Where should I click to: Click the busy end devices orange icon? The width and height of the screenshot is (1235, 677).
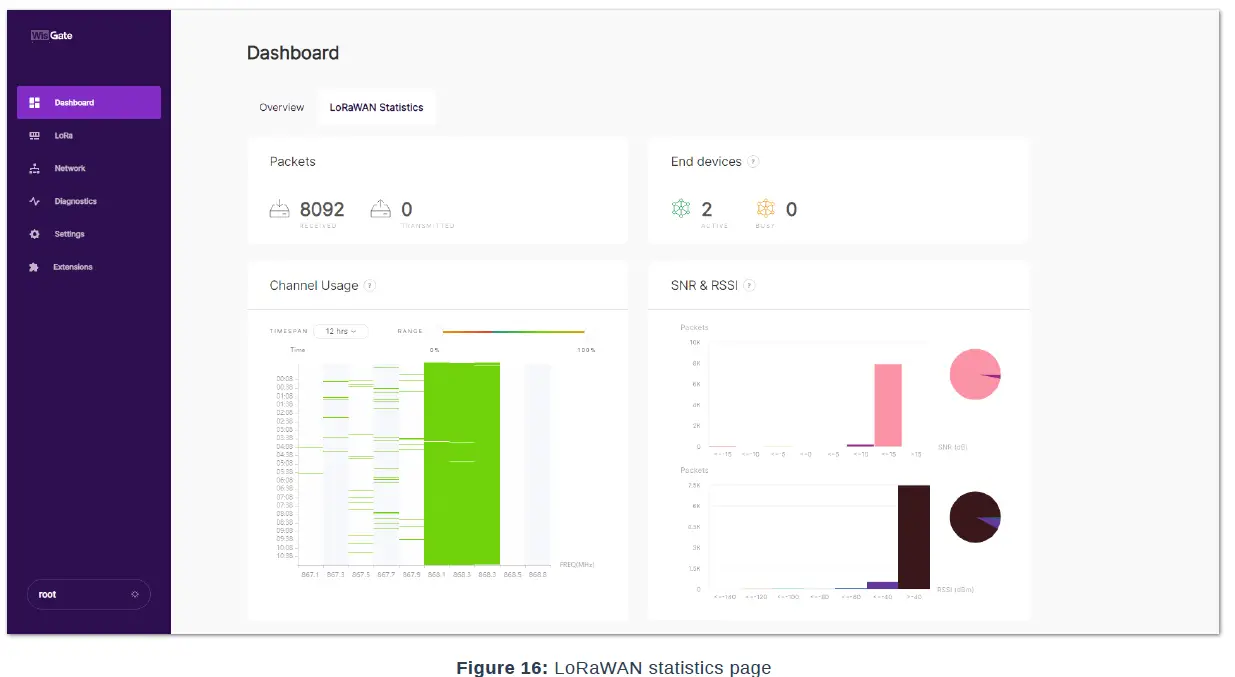[765, 209]
